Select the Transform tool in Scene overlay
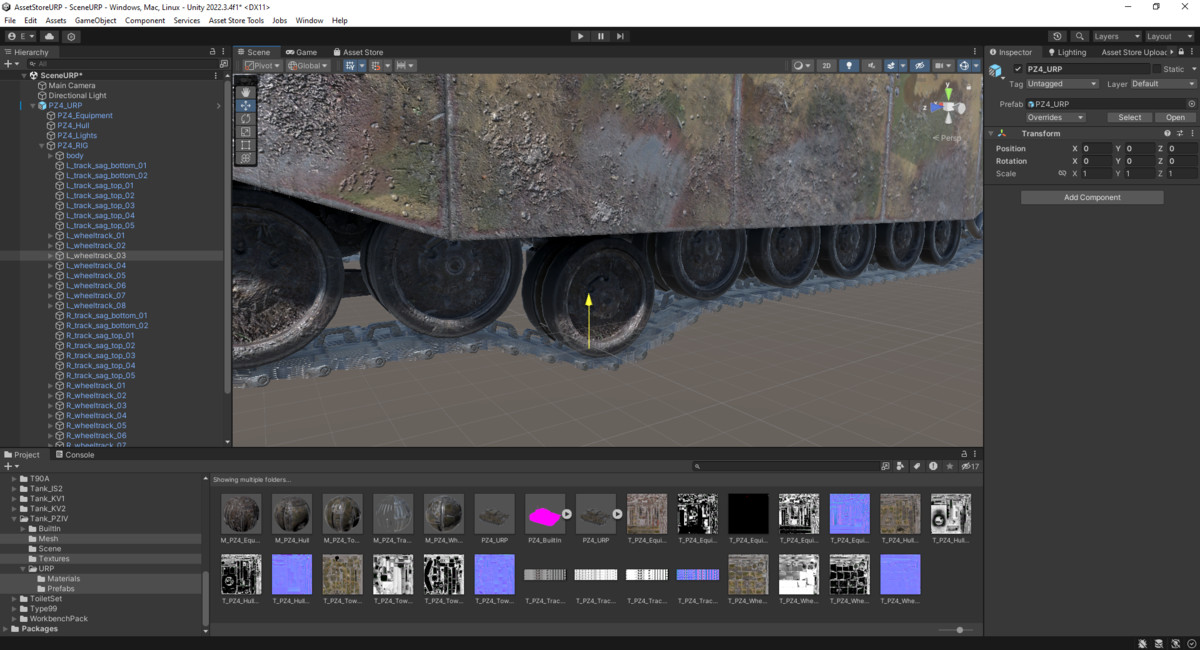 coord(246,158)
